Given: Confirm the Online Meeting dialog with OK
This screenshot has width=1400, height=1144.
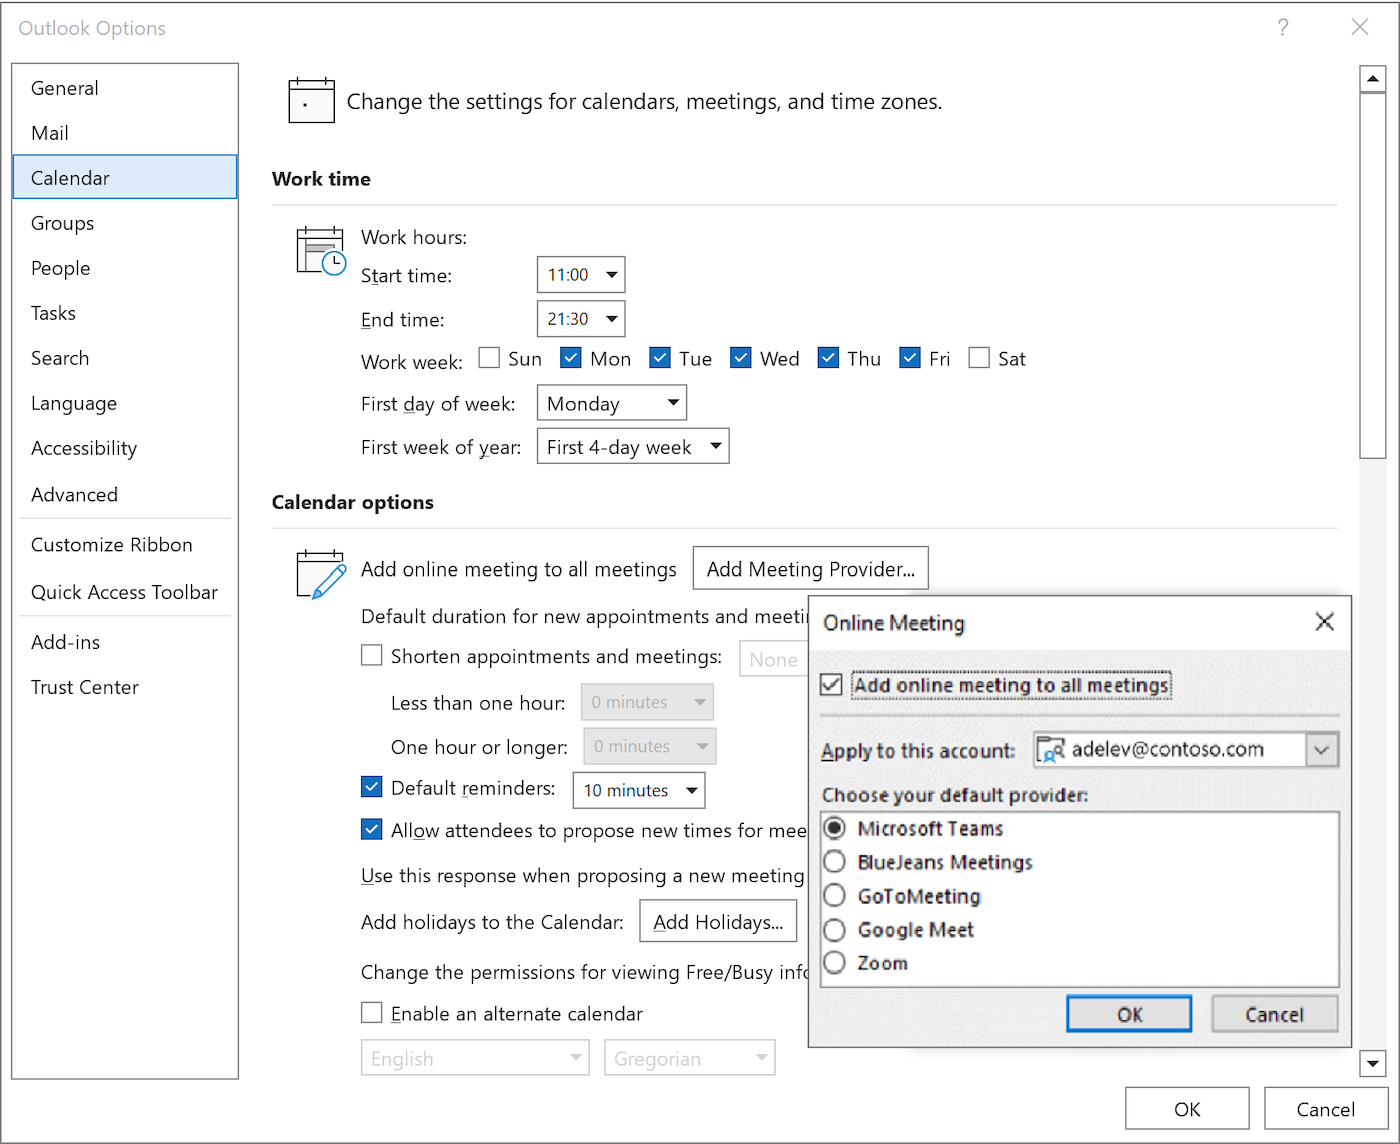Looking at the screenshot, I should tap(1128, 1013).
